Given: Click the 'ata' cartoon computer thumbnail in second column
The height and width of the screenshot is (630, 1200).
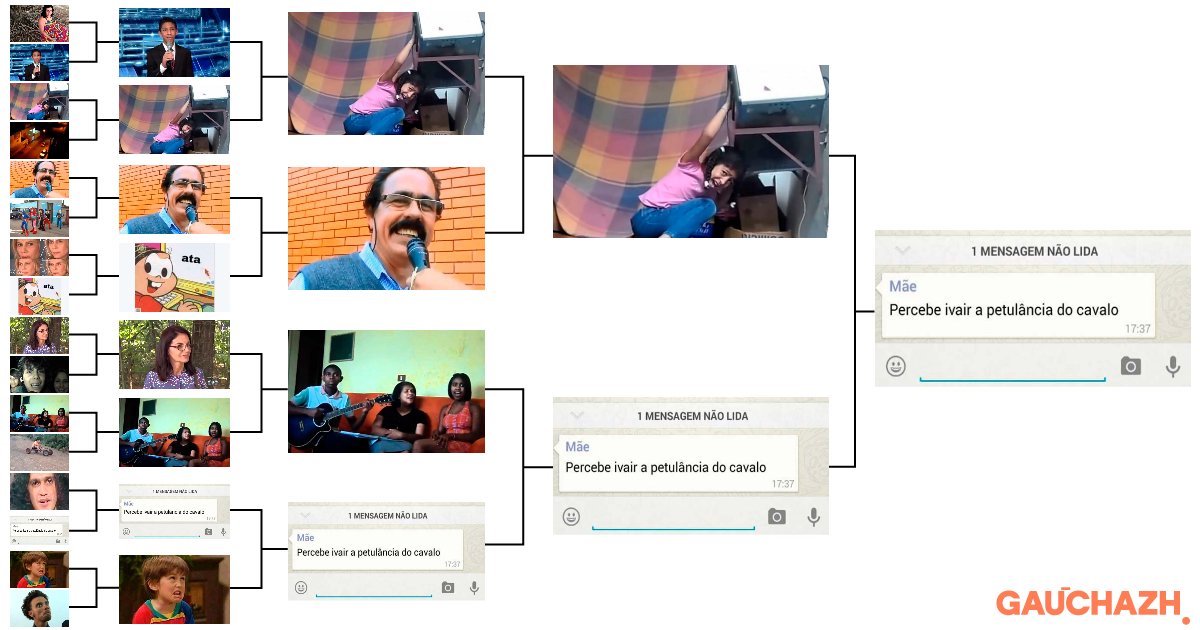Looking at the screenshot, I should pos(174,277).
